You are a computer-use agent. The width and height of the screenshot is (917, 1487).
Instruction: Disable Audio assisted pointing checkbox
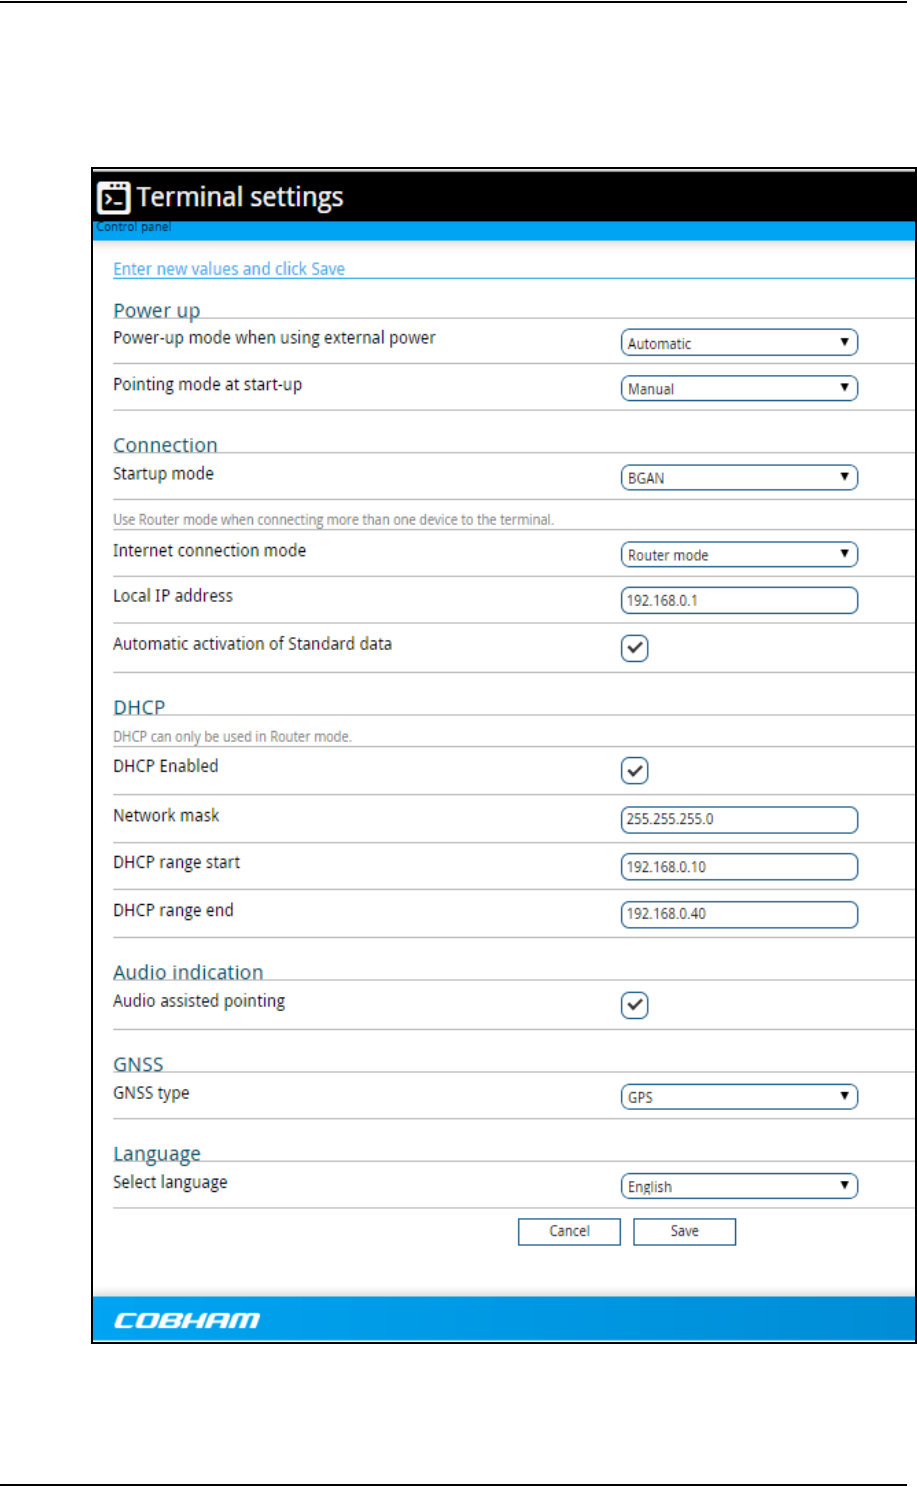(635, 1005)
